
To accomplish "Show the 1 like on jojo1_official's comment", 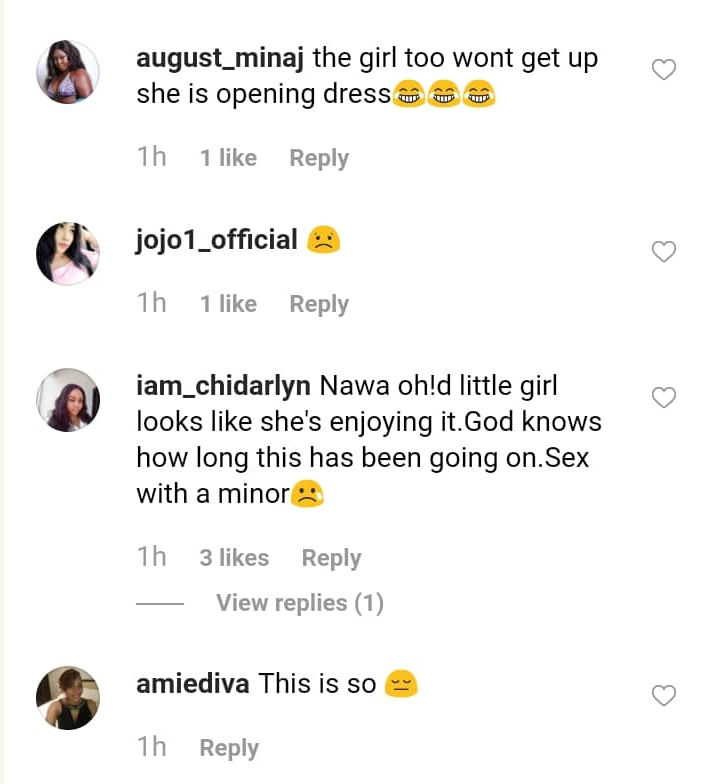I will click(x=228, y=304).
